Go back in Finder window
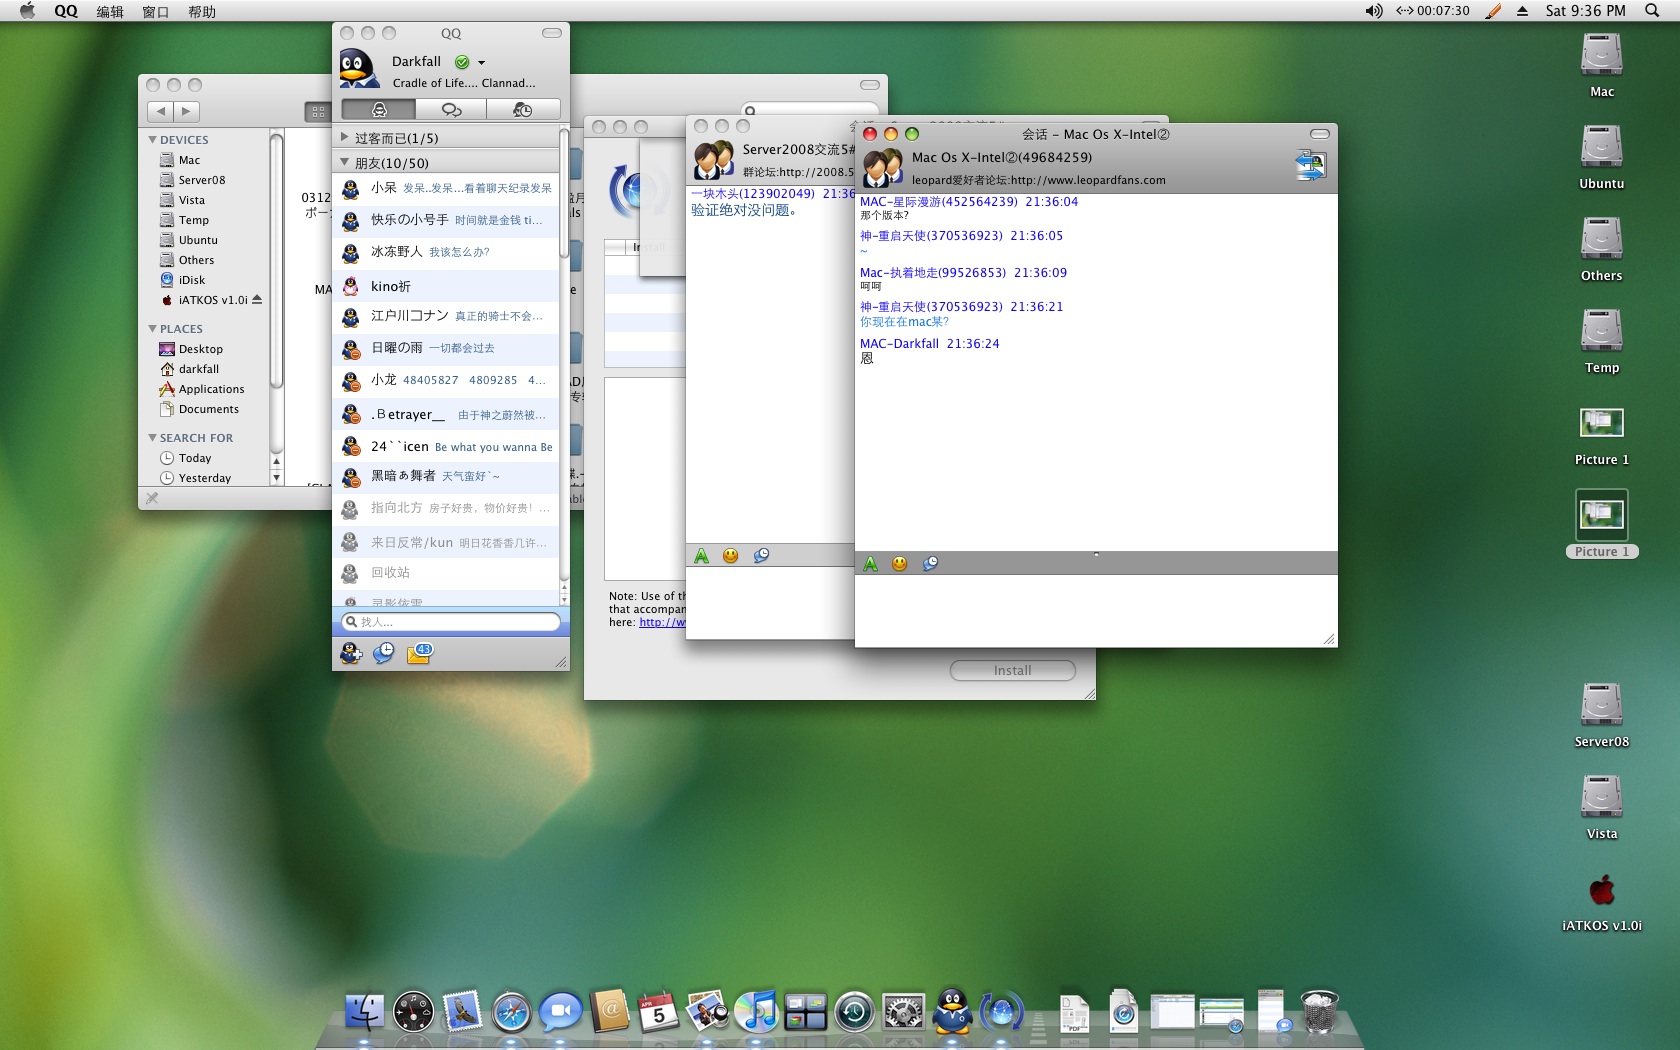1680x1050 pixels. (160, 111)
